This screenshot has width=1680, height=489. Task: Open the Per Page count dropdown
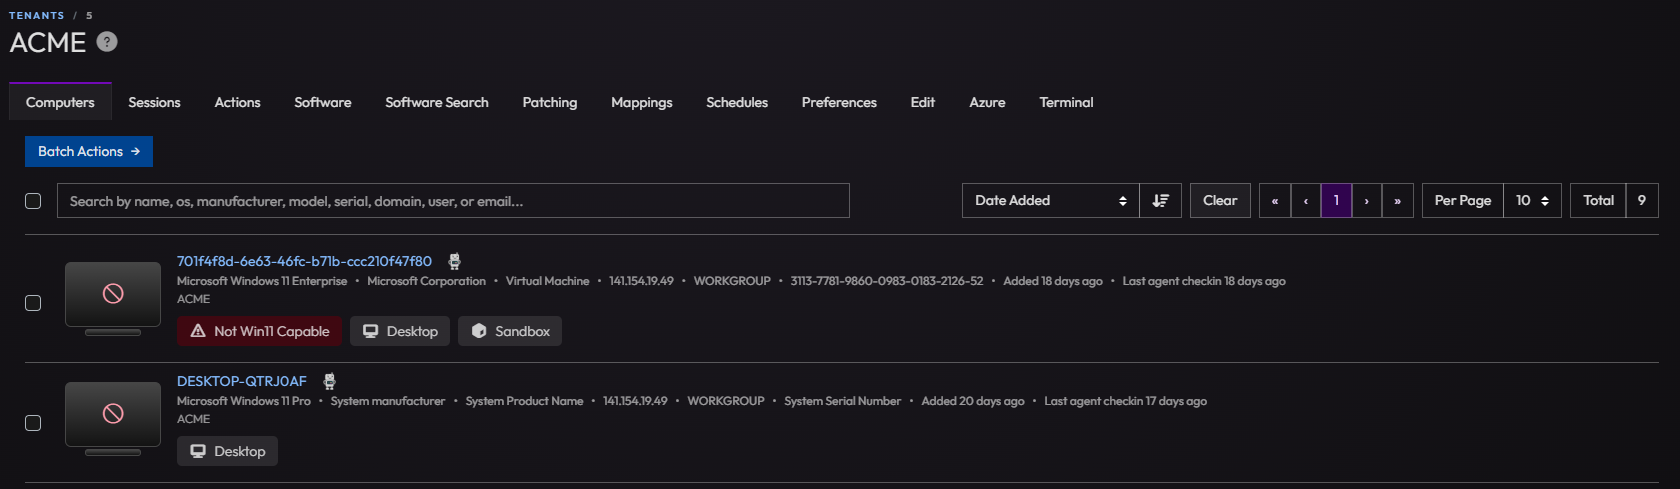1532,201
